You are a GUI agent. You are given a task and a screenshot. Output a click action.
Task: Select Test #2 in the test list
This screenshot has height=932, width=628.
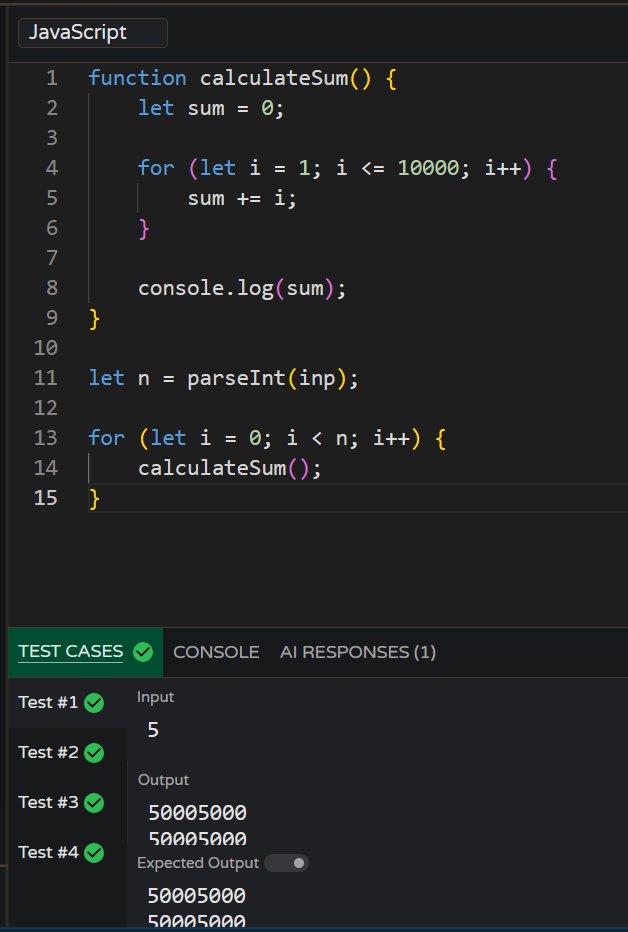[67, 752]
